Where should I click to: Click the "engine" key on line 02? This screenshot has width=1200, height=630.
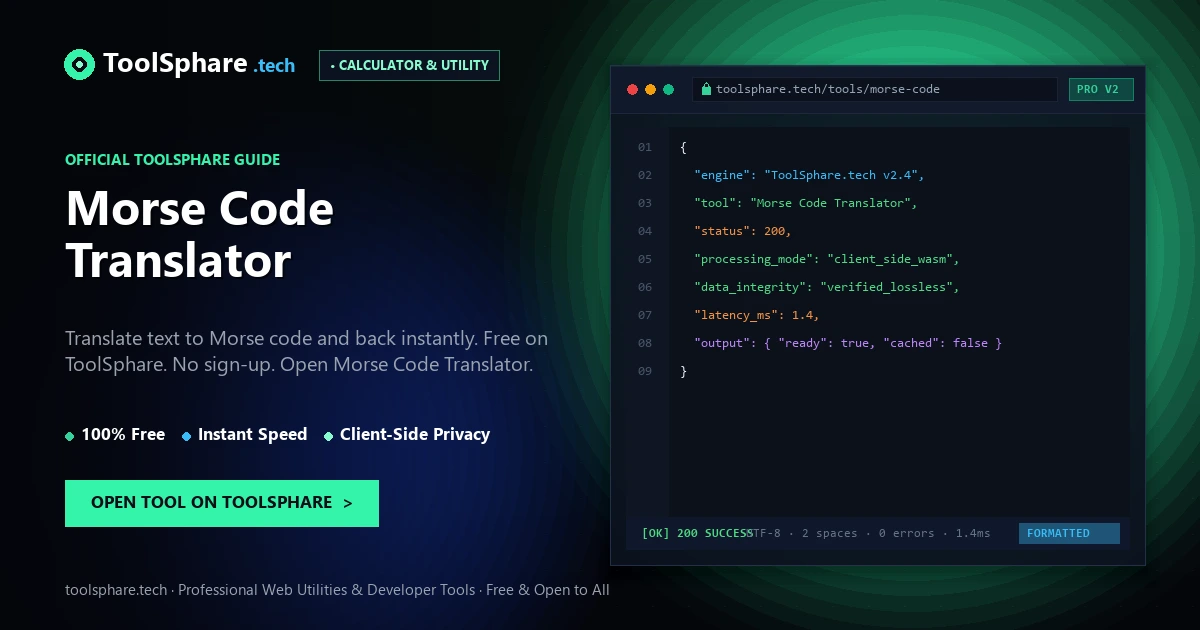point(722,175)
